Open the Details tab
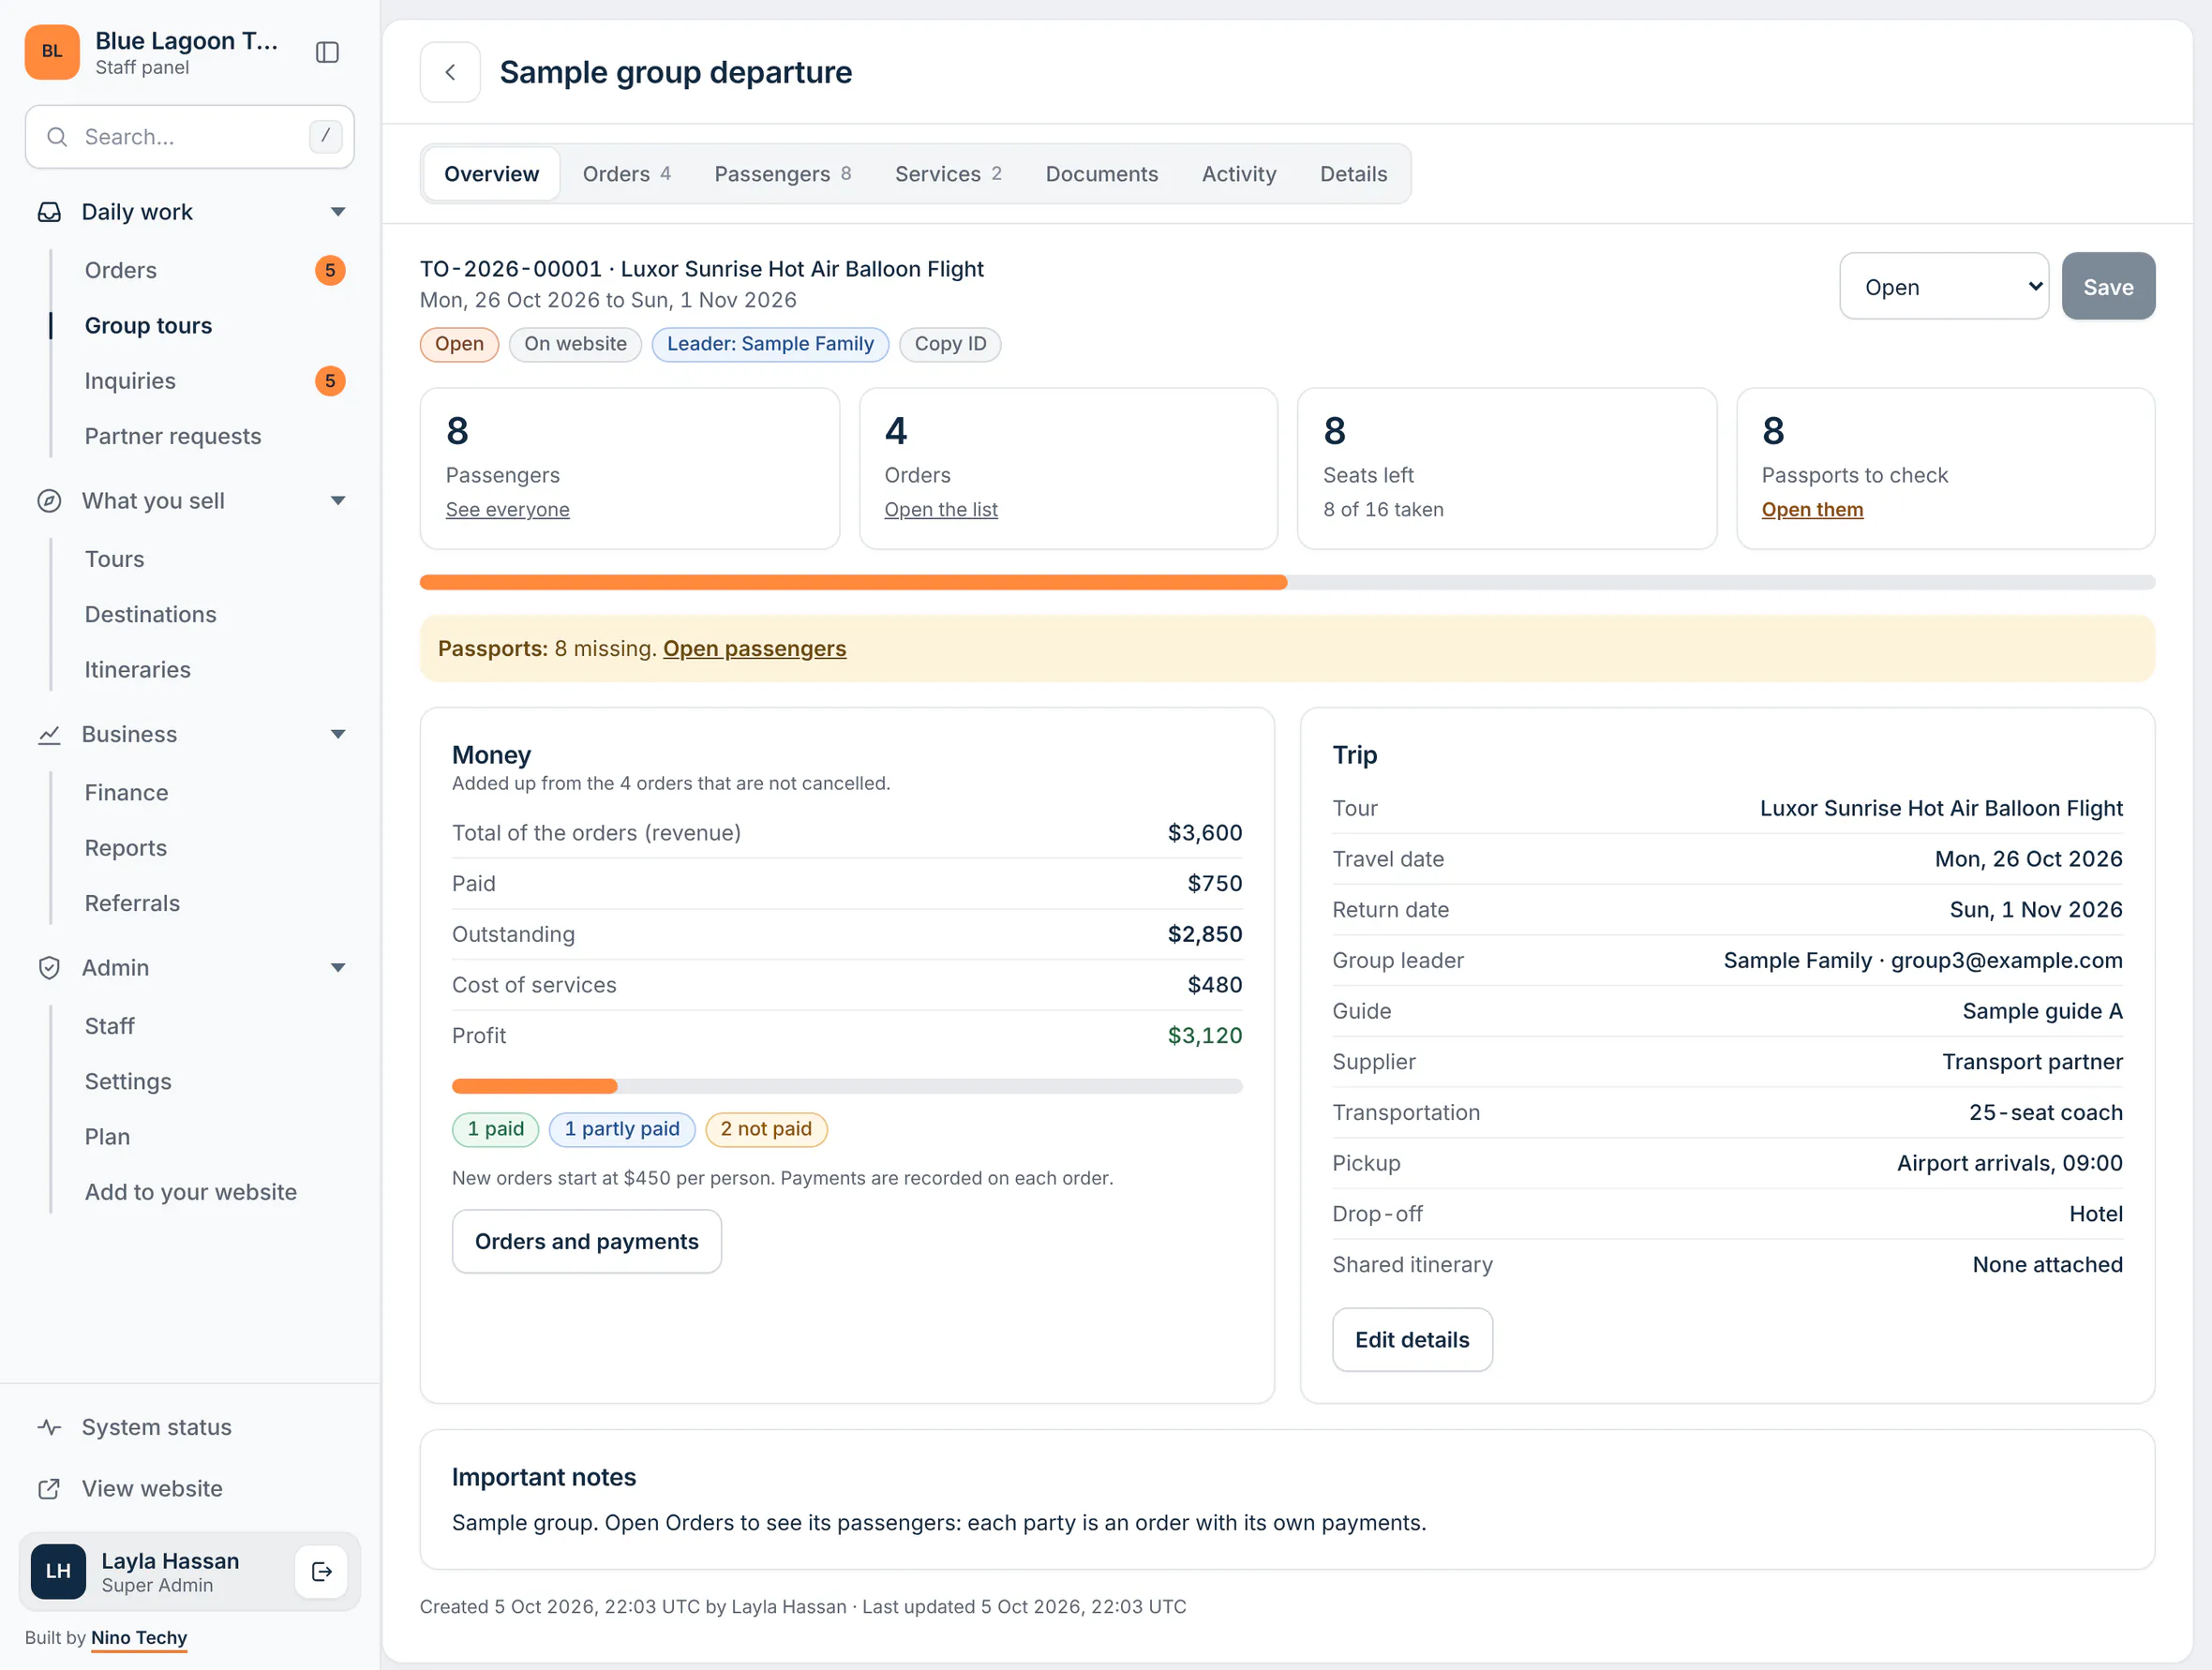This screenshot has height=1670, width=2212. [1353, 174]
